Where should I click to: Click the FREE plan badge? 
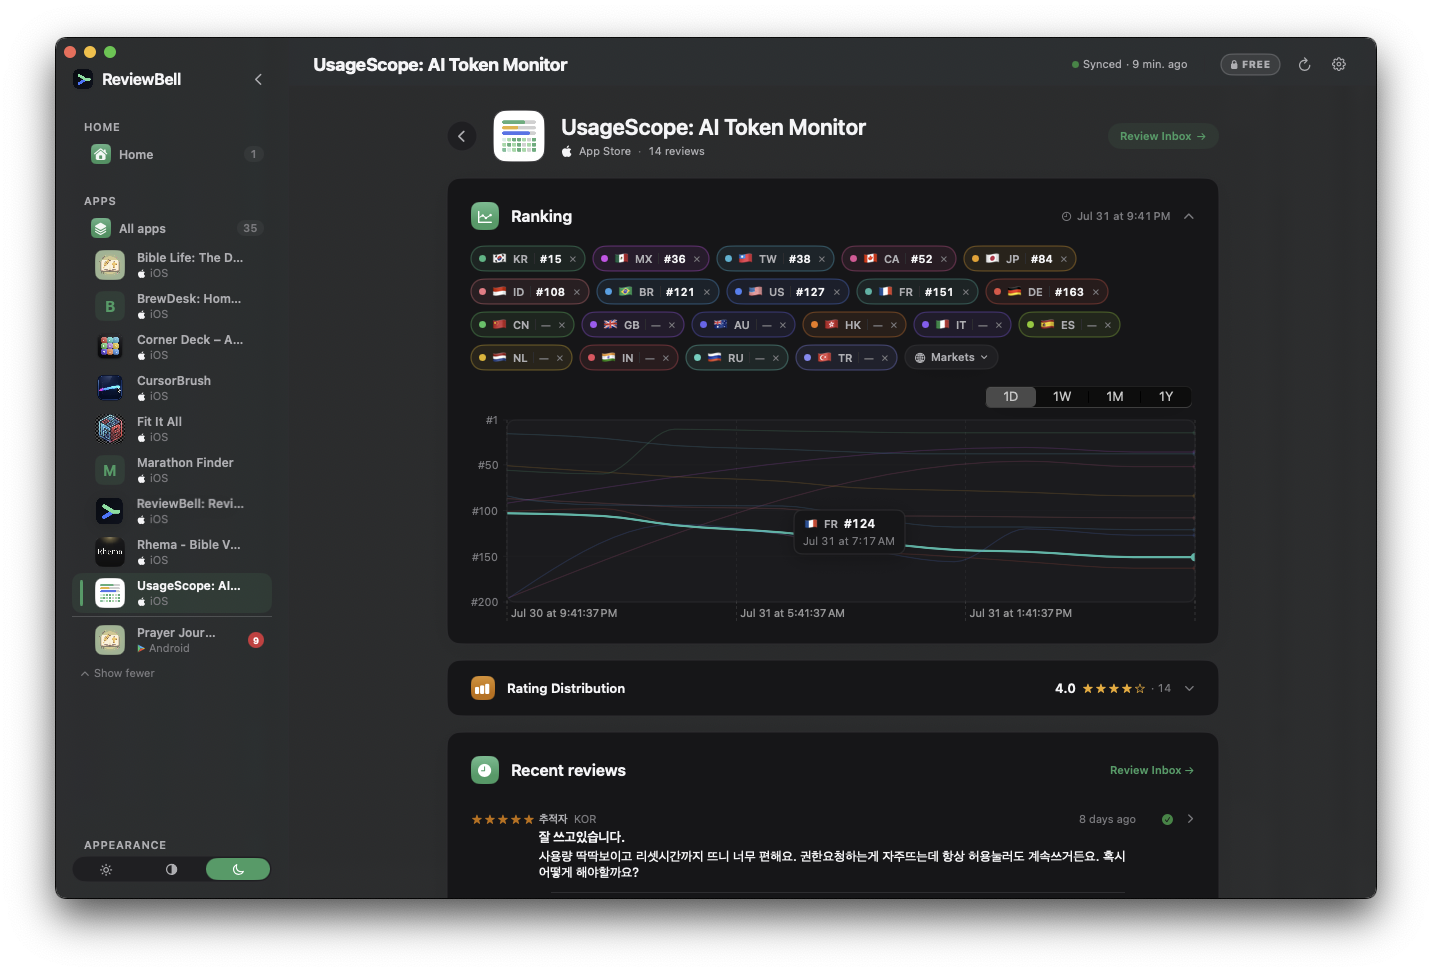(1250, 65)
